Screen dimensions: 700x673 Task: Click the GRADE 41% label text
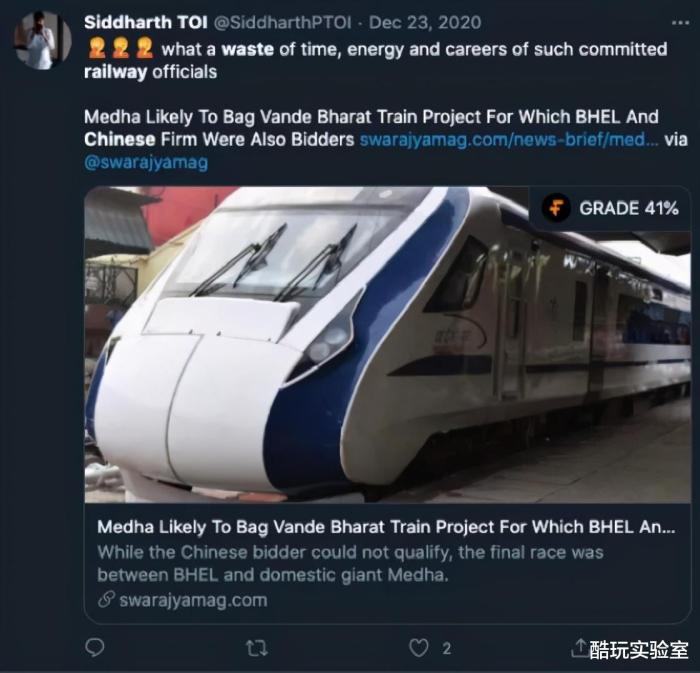coord(629,208)
